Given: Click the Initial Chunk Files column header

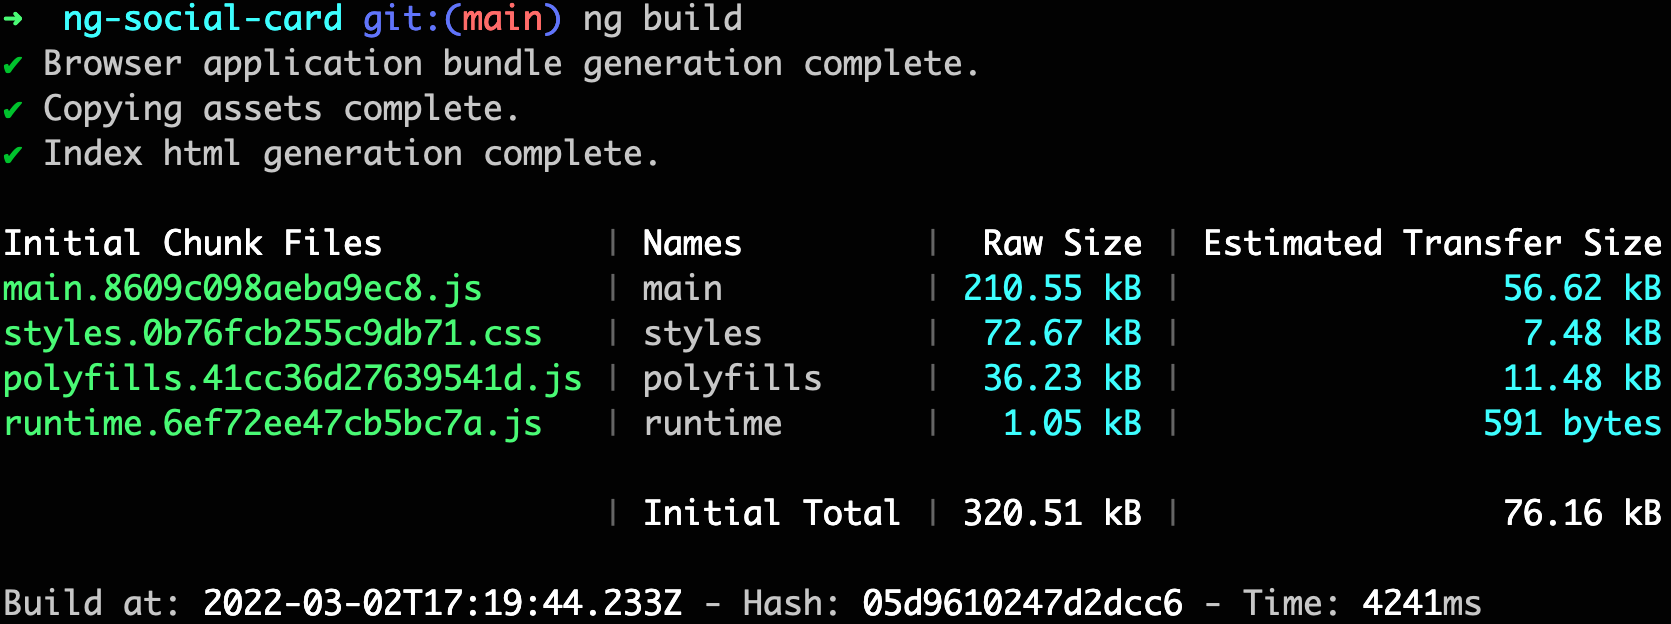Looking at the screenshot, I should [193, 244].
